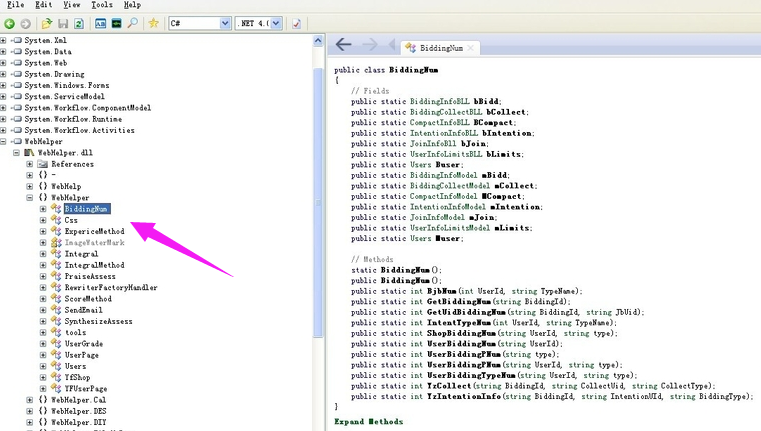
Task: Click the back arrow in decompiler pane
Action: coord(343,45)
